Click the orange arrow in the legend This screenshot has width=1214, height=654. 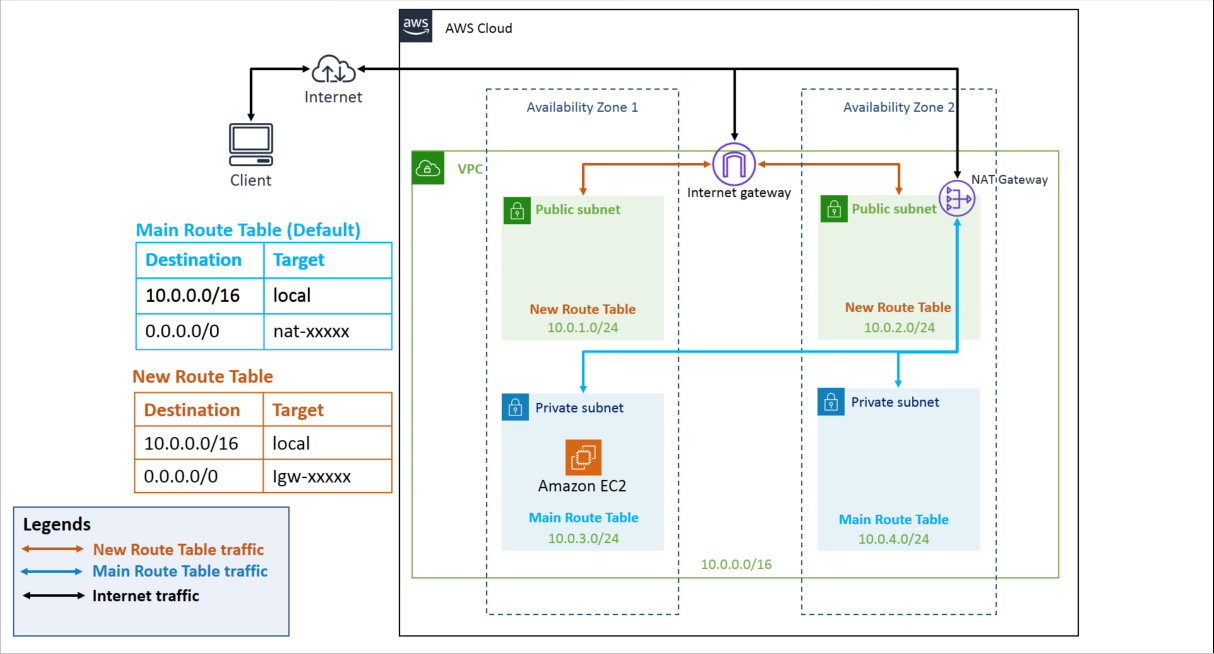tap(53, 549)
